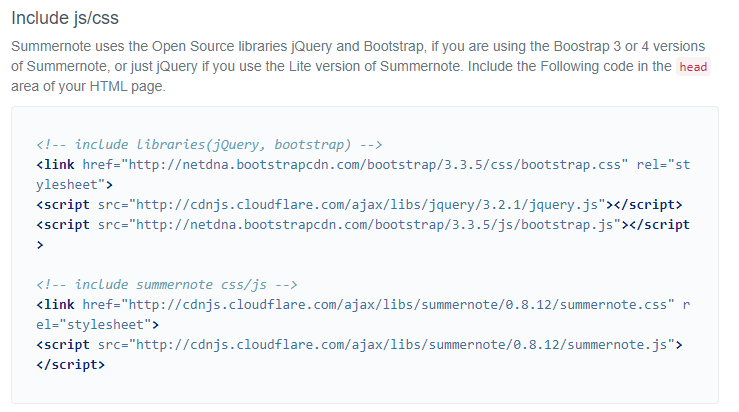Click the 'el="stylesheet">' wrapped code line
This screenshot has width=739, height=412.
(x=98, y=325)
